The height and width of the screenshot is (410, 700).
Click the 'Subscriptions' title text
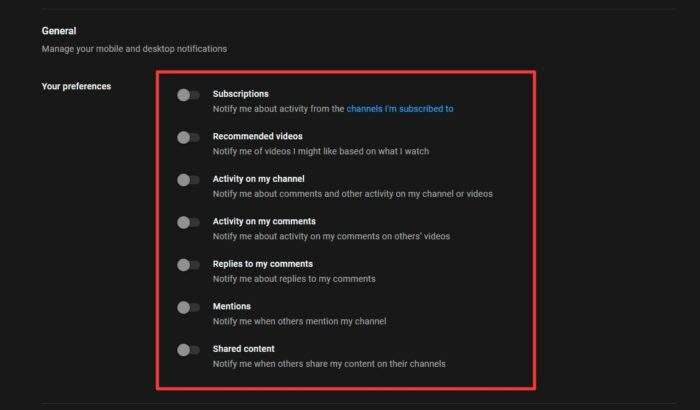pyautogui.click(x=241, y=94)
